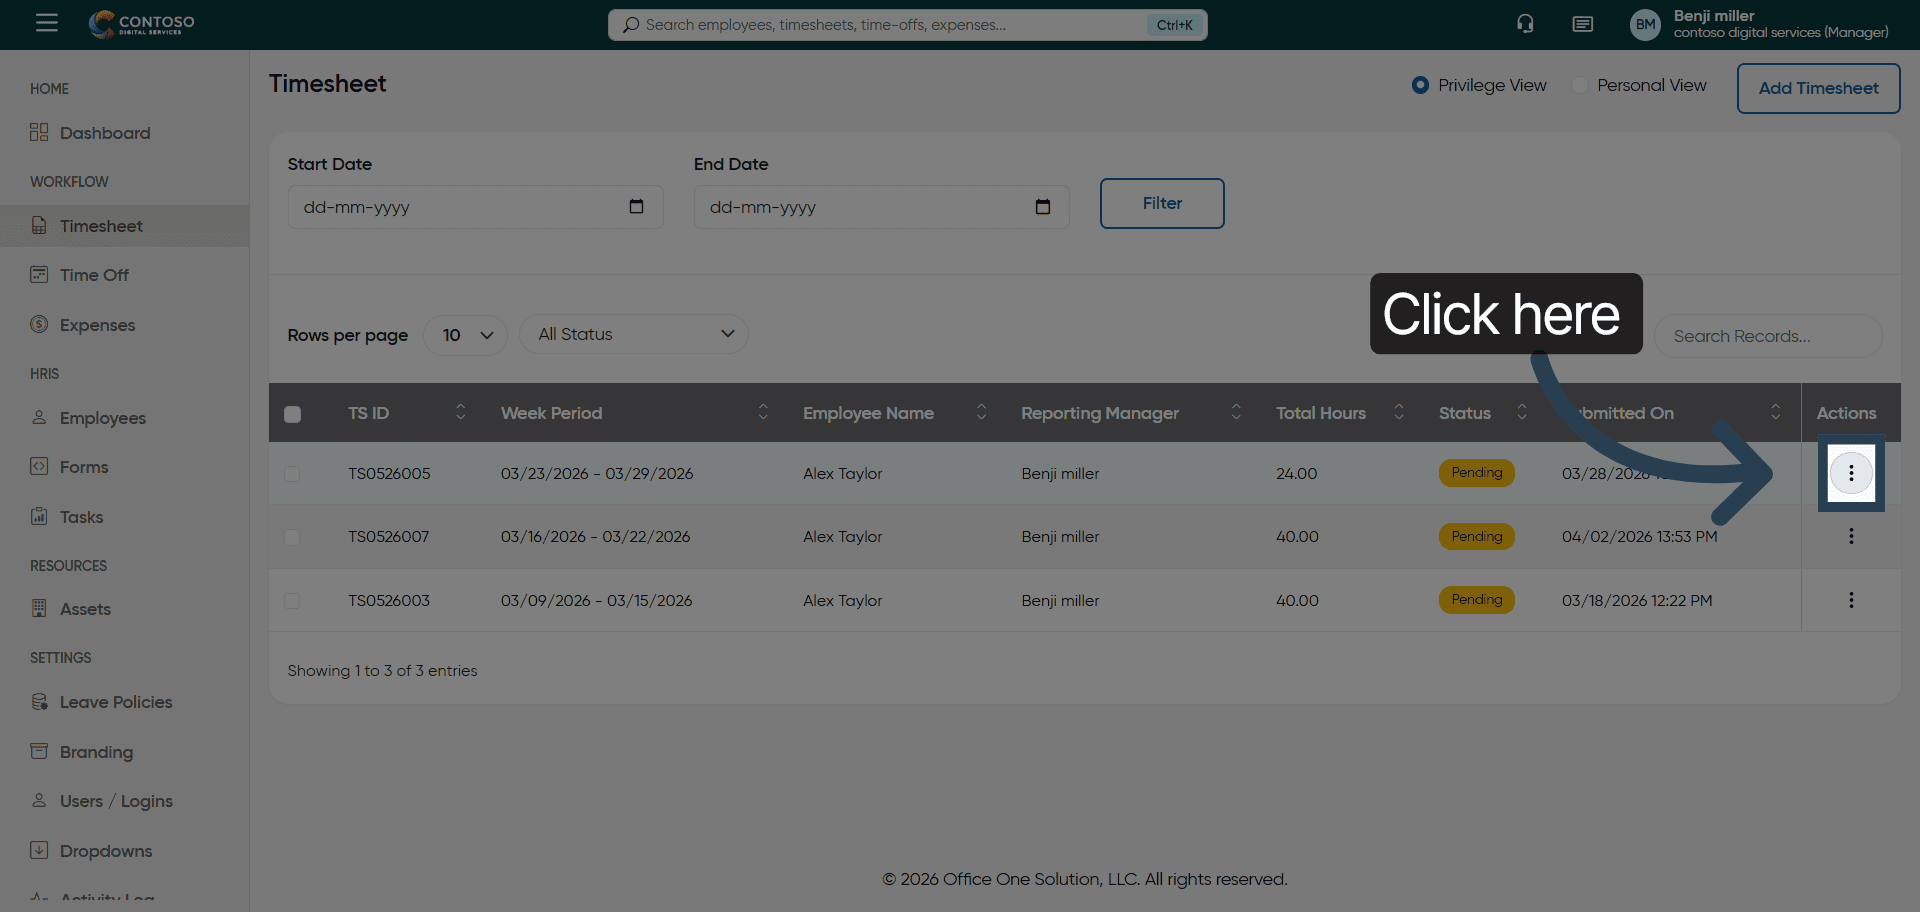Open the All Status filter dropdown
Screen dimensions: 1920x912
pyautogui.click(x=634, y=334)
